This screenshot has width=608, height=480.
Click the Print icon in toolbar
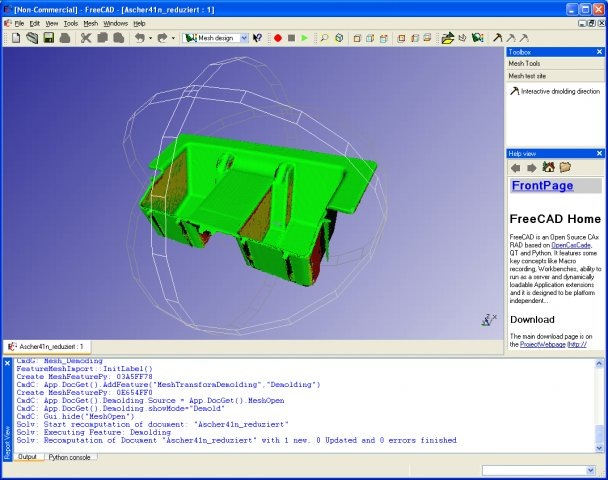65,38
